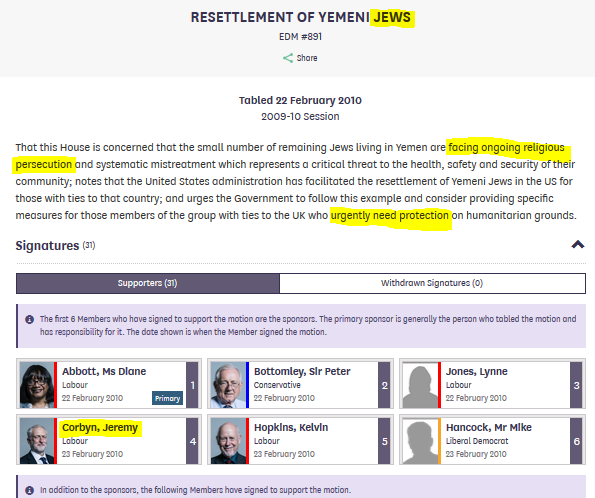
Task: Open Jones, Lynne member name
Action: pos(477,371)
